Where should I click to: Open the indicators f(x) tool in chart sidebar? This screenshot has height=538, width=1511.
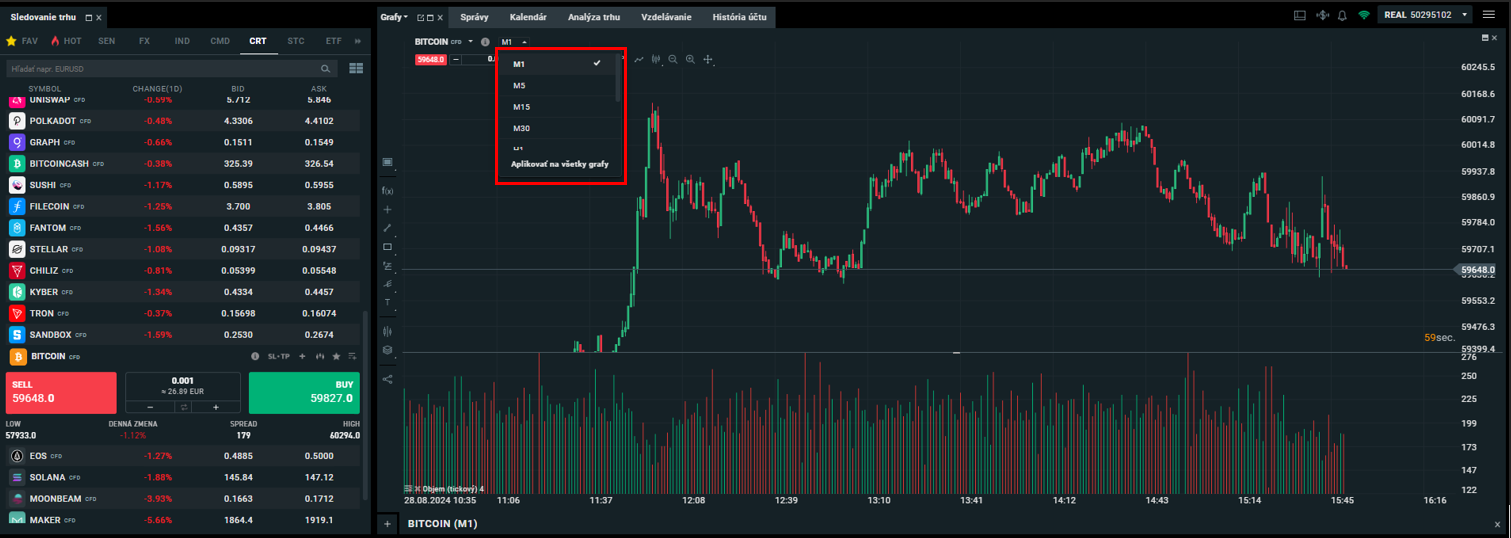tap(388, 190)
